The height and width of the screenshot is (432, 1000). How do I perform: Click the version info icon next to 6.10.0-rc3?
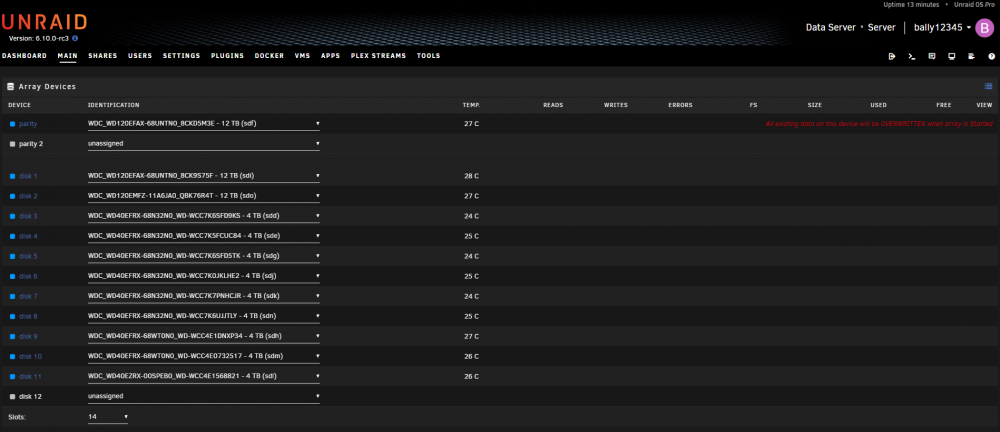tap(75, 39)
